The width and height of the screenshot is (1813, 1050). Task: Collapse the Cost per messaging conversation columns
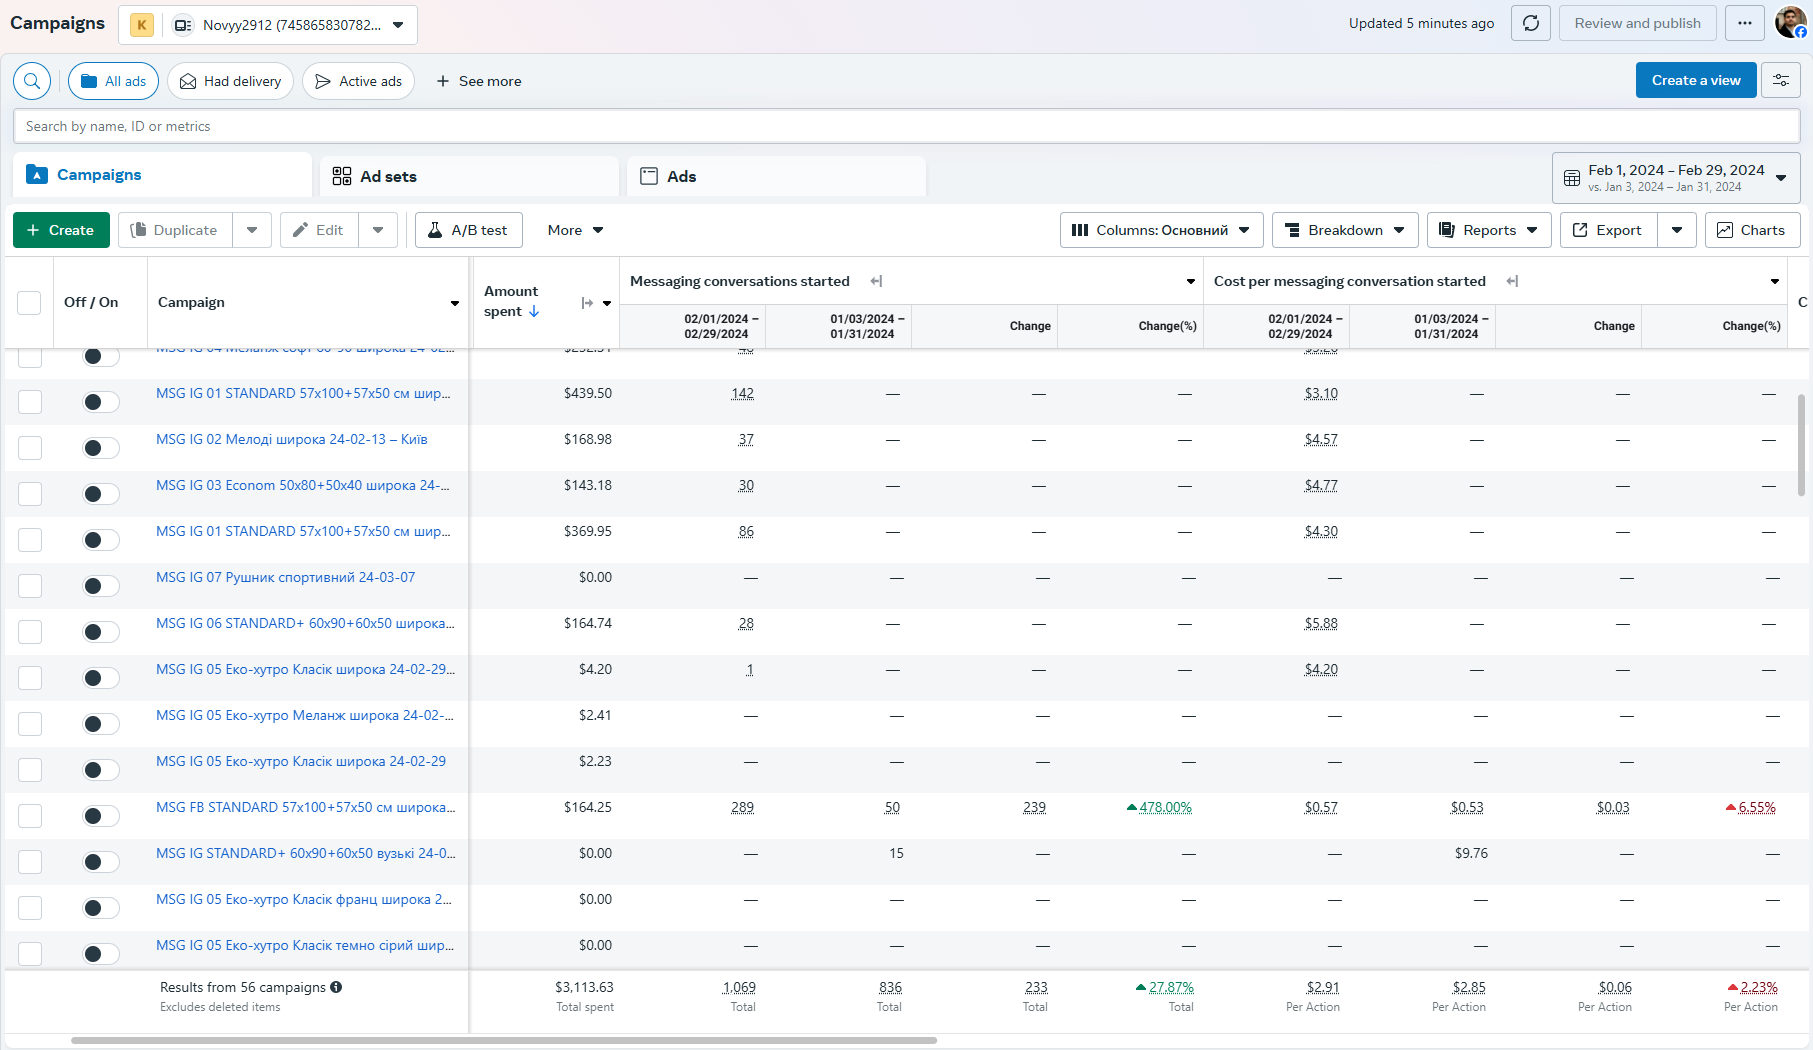pos(1512,281)
